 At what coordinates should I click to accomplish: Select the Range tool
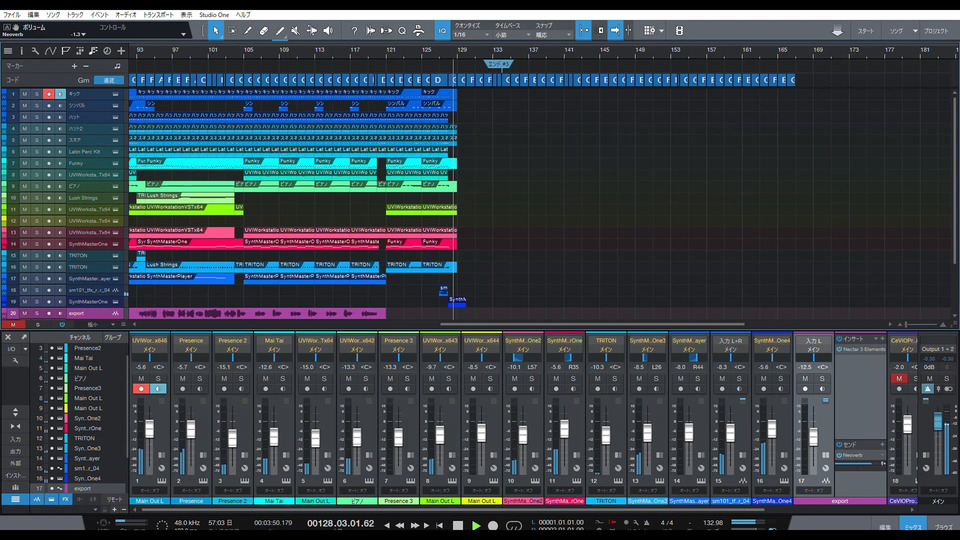[232, 31]
